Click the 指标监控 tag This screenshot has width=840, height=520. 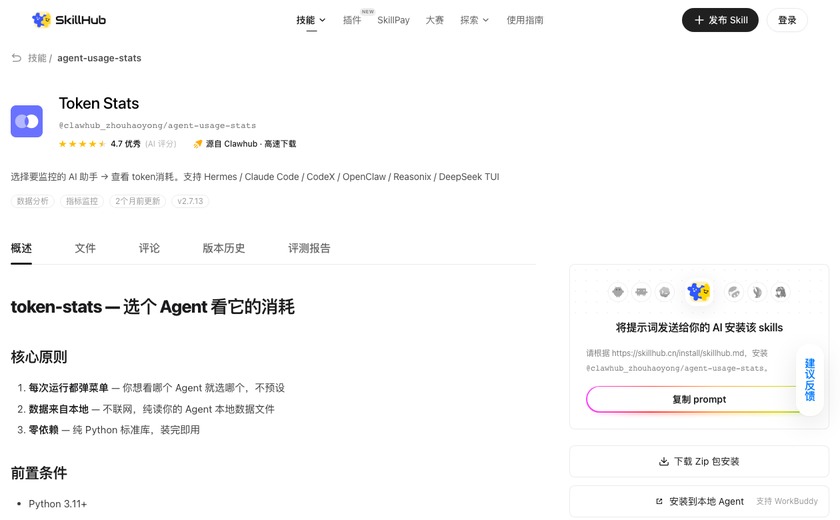82,201
